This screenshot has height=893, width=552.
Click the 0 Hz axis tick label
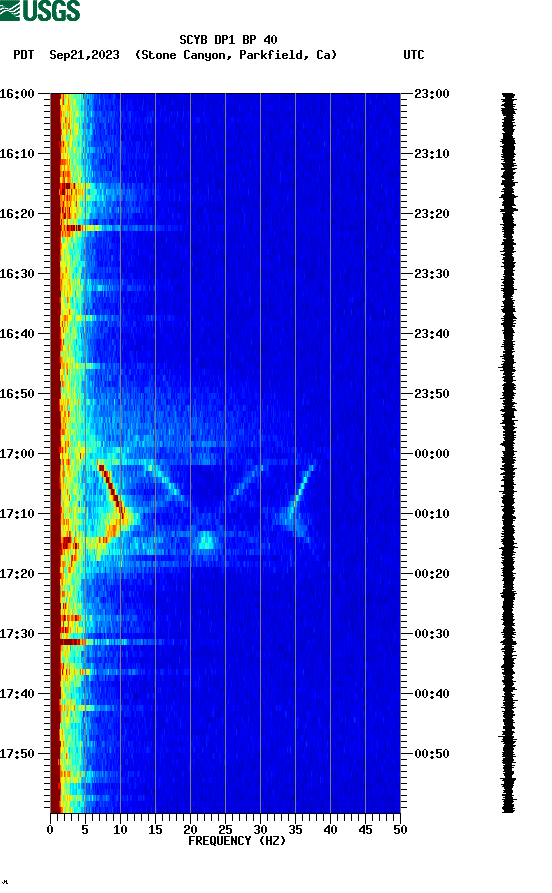coord(50,830)
